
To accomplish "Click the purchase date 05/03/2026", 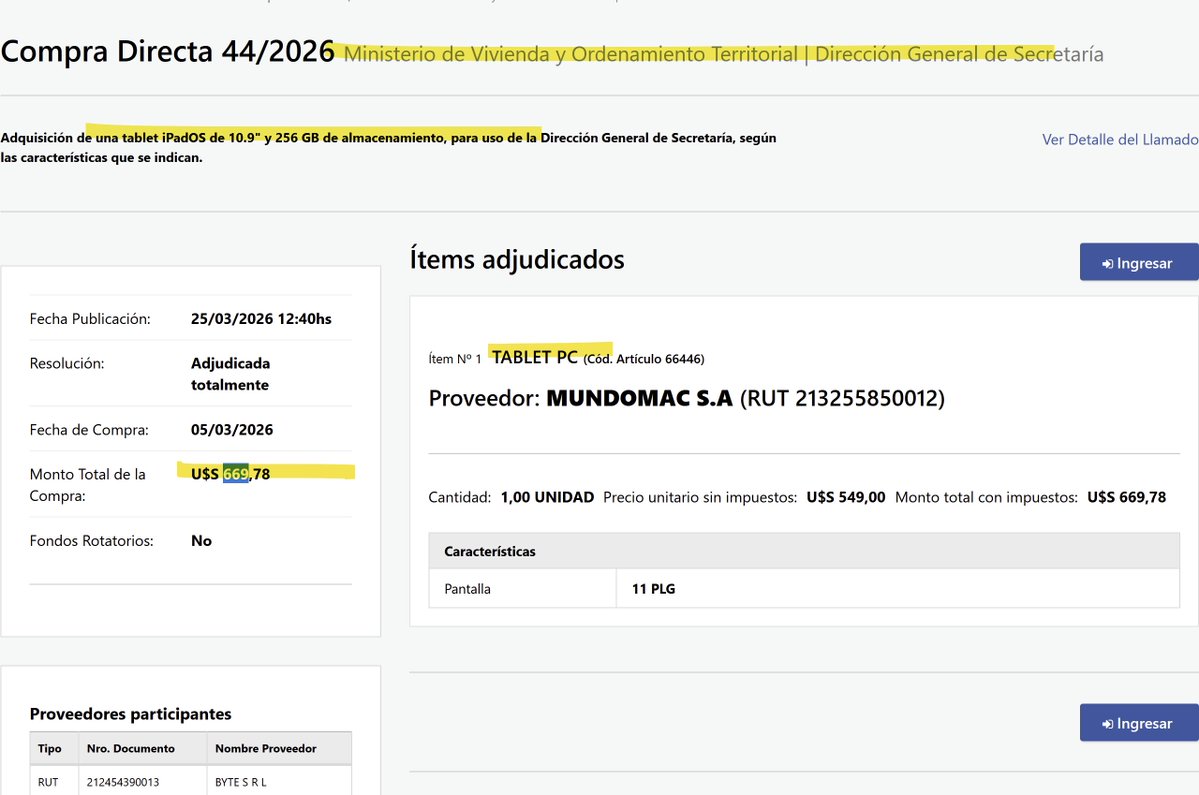I will coord(232,430).
